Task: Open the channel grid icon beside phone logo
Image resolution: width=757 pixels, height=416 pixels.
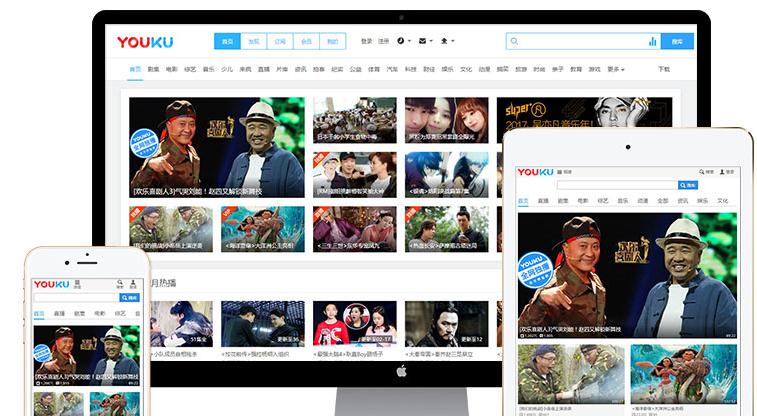Action: 77,284
